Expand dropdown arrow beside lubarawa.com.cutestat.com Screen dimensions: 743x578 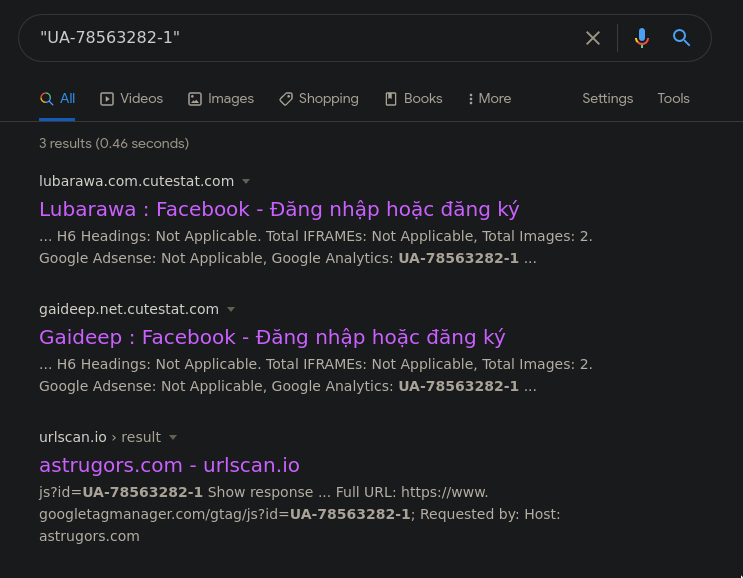(246, 181)
